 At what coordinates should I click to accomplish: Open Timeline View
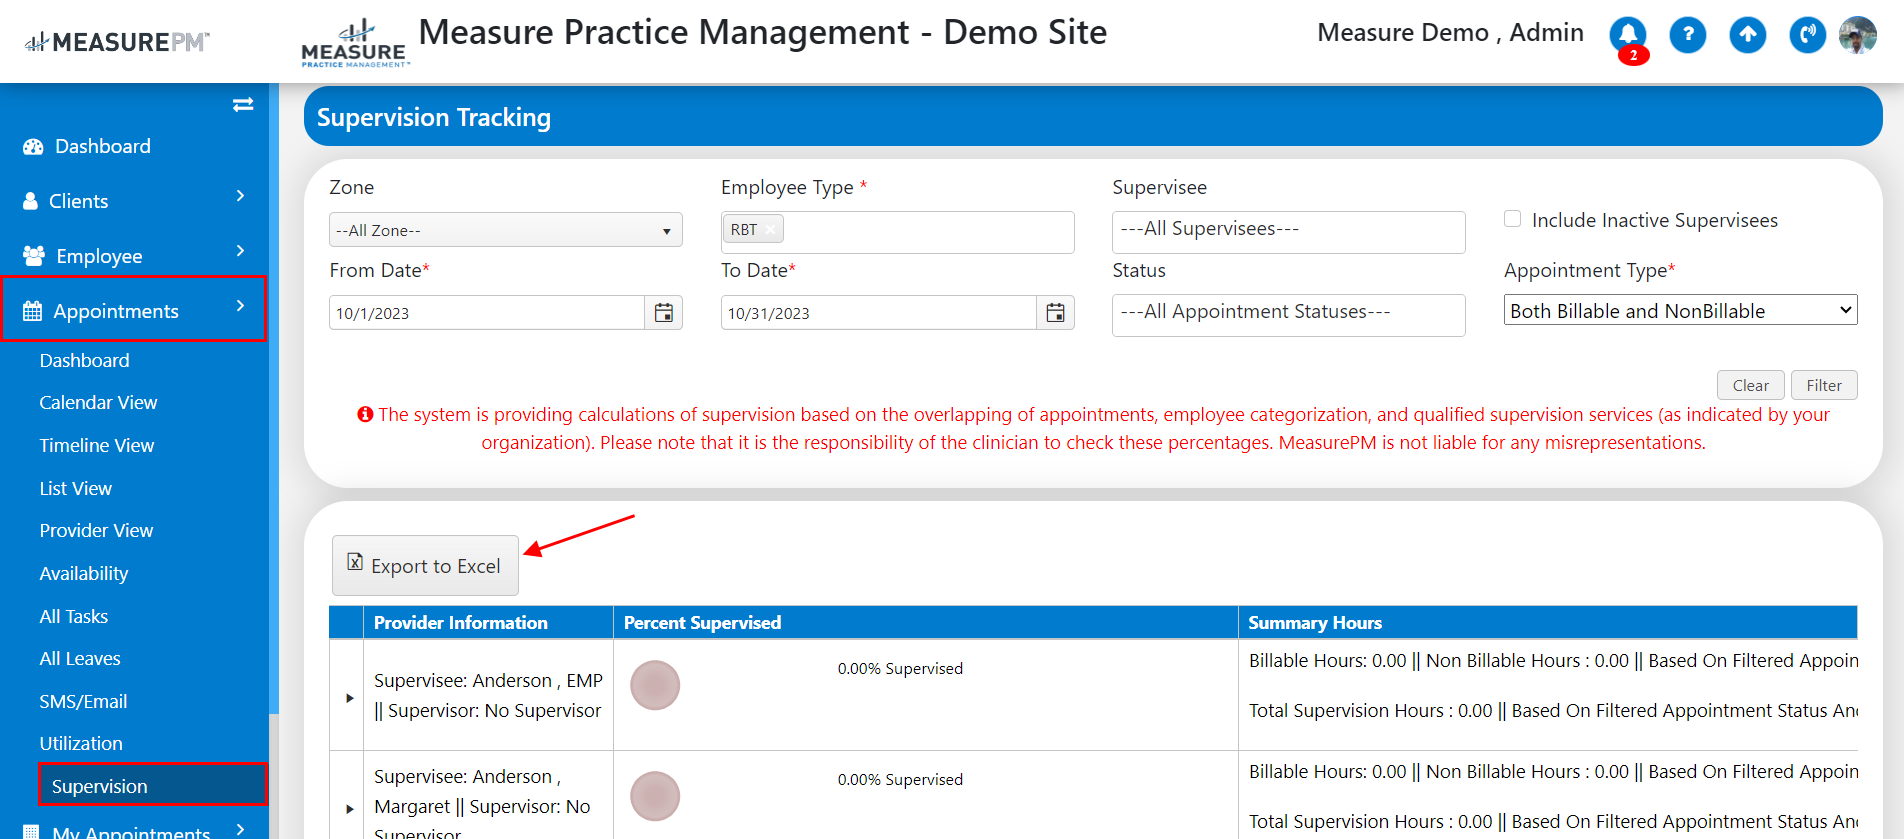coord(97,445)
